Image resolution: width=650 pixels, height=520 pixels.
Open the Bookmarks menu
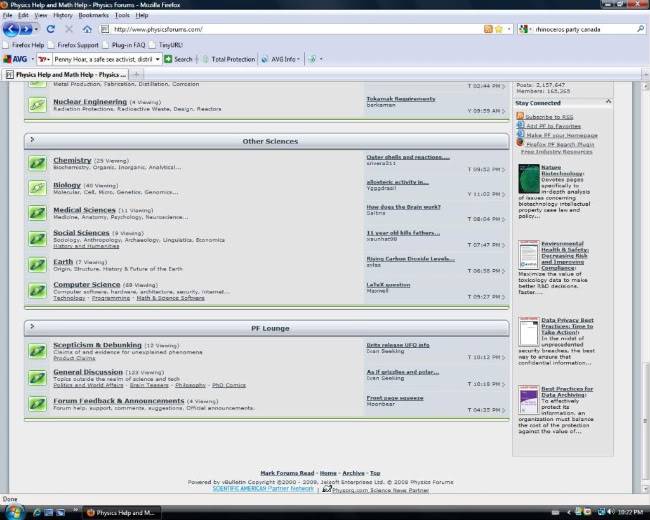click(94, 15)
